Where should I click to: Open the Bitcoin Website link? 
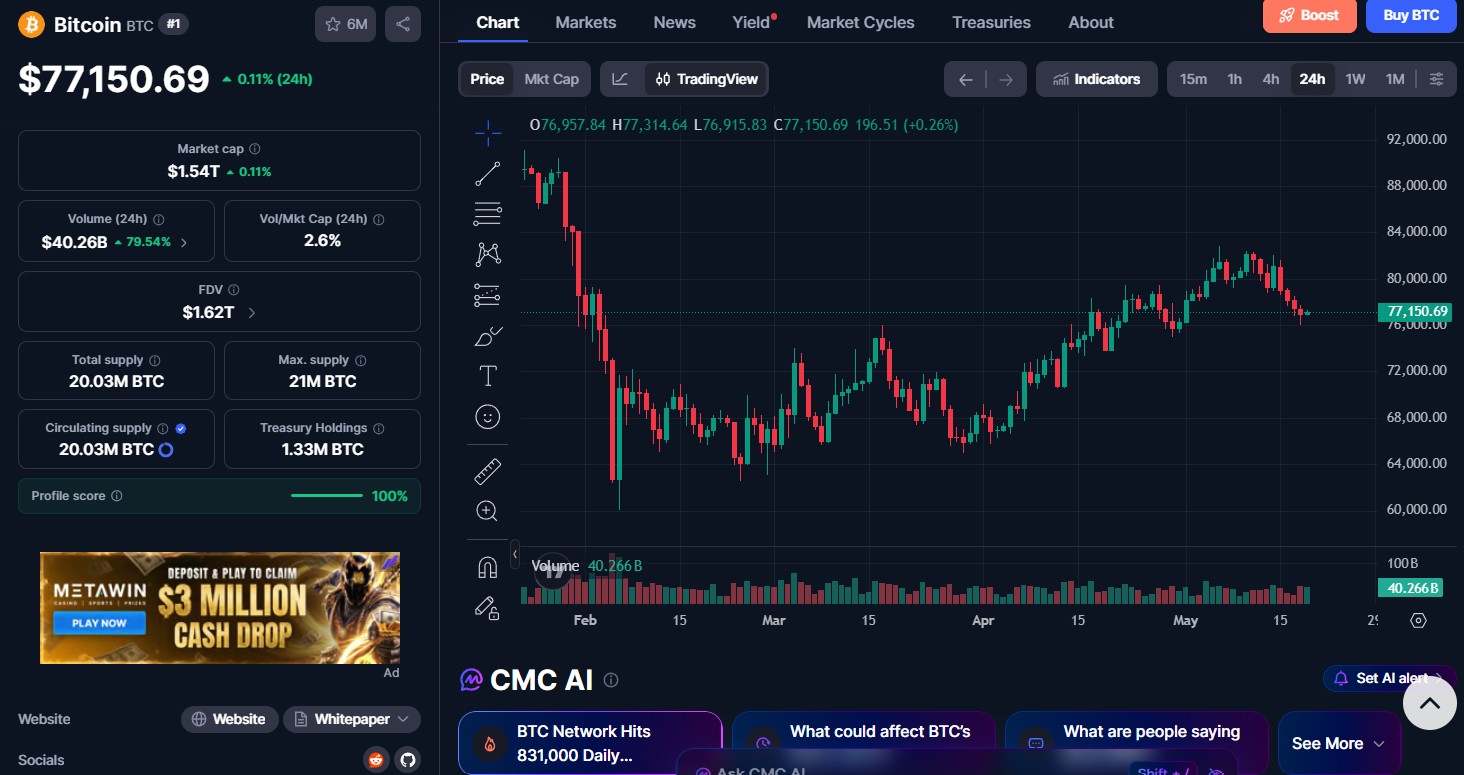pyautogui.click(x=229, y=719)
